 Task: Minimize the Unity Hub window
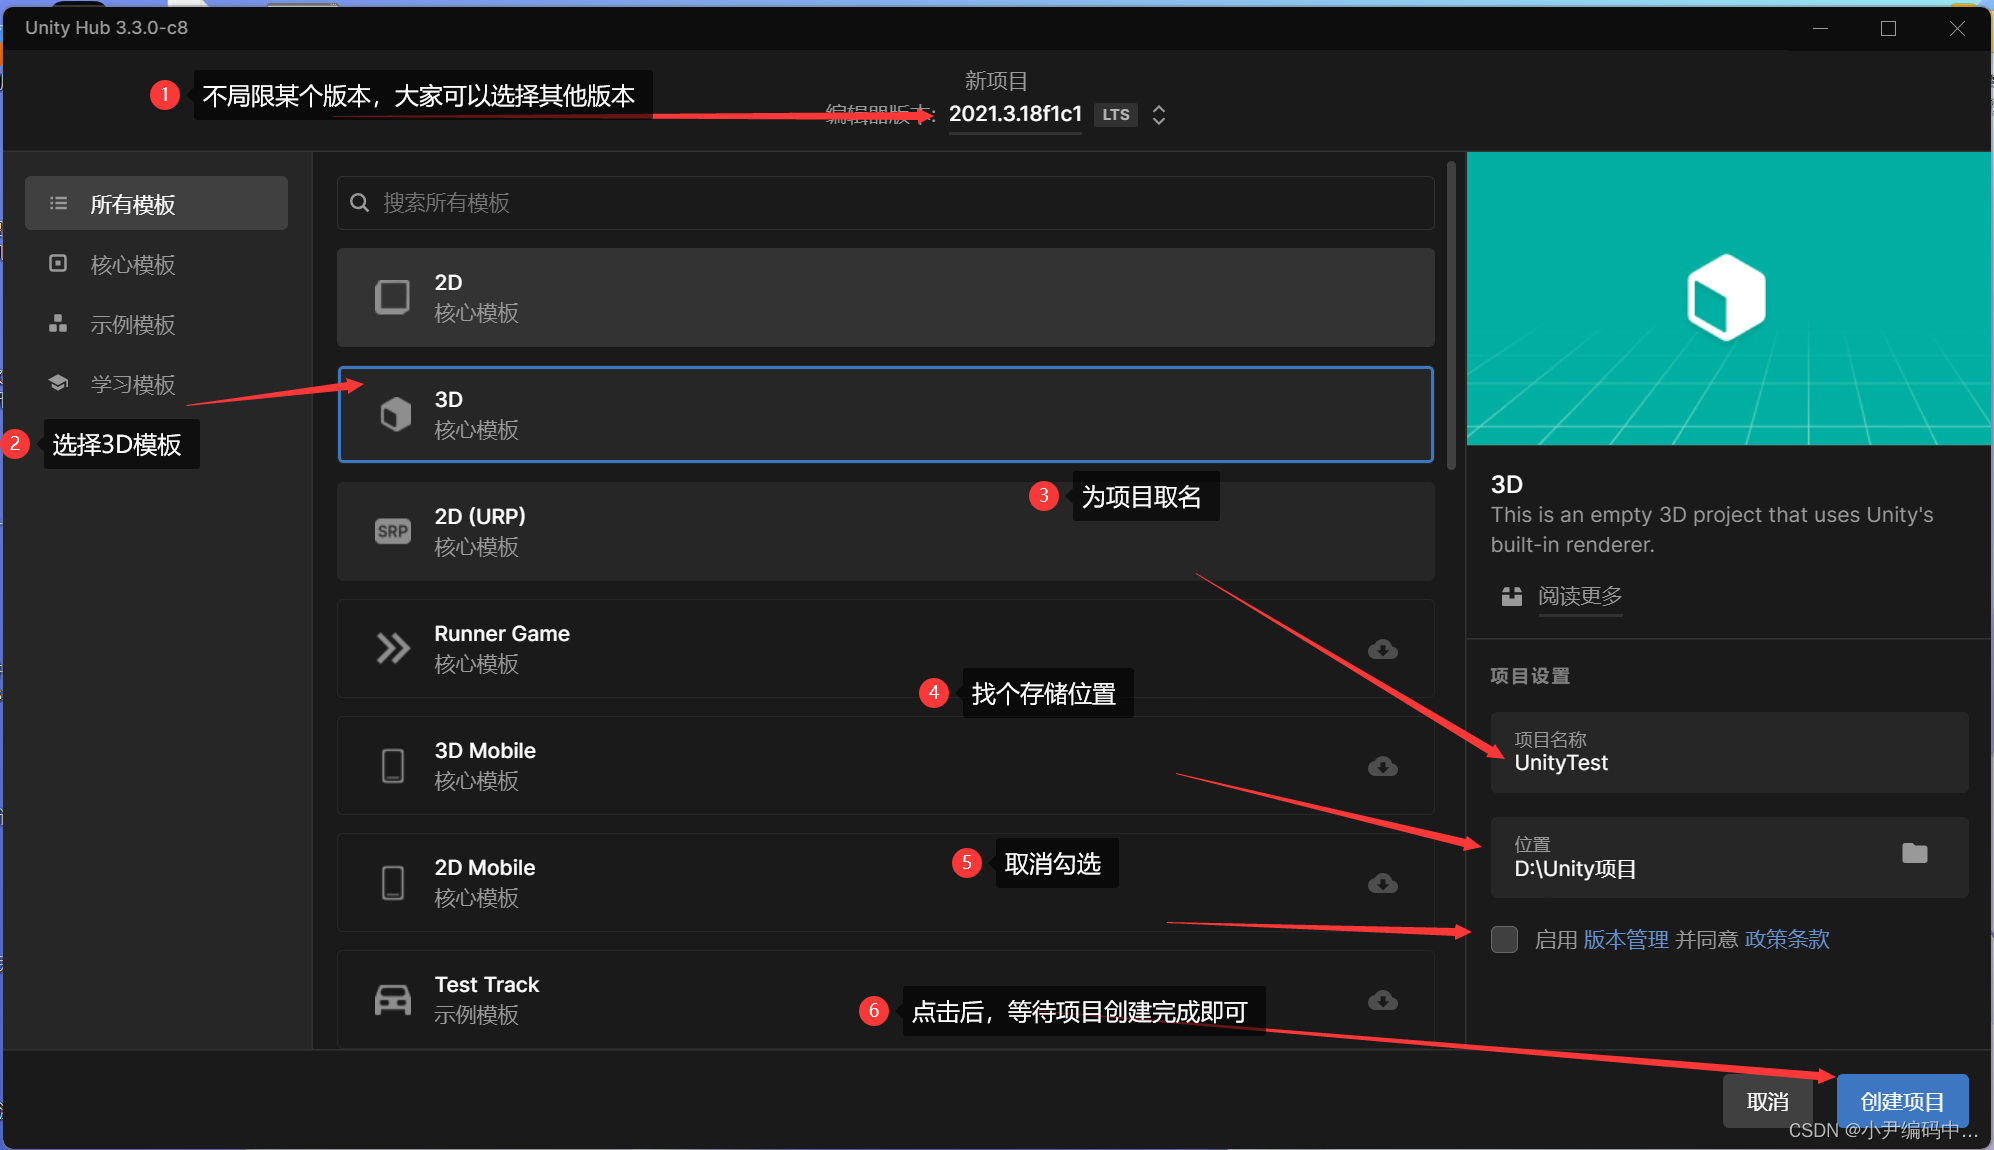point(1820,28)
